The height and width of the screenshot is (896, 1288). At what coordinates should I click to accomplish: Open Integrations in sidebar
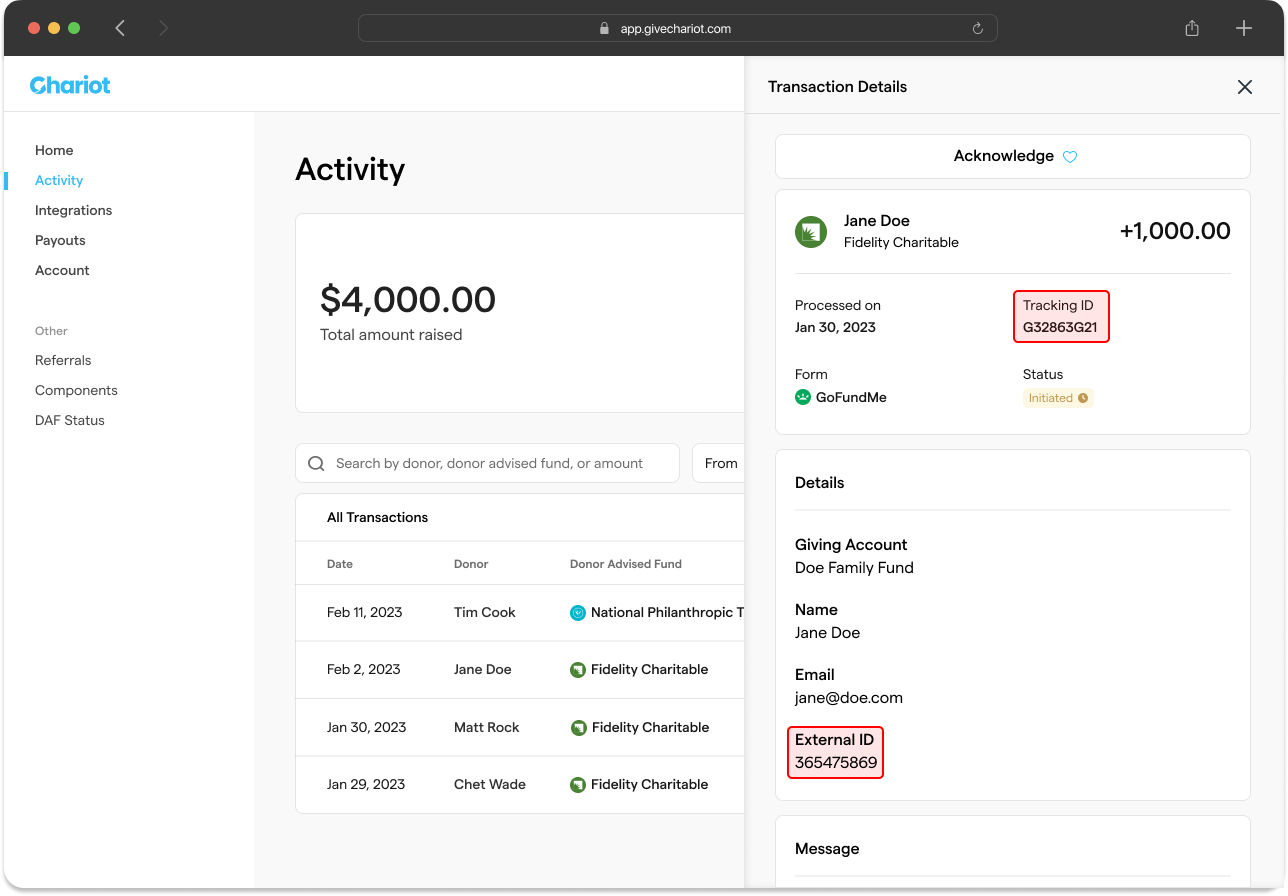coord(73,210)
